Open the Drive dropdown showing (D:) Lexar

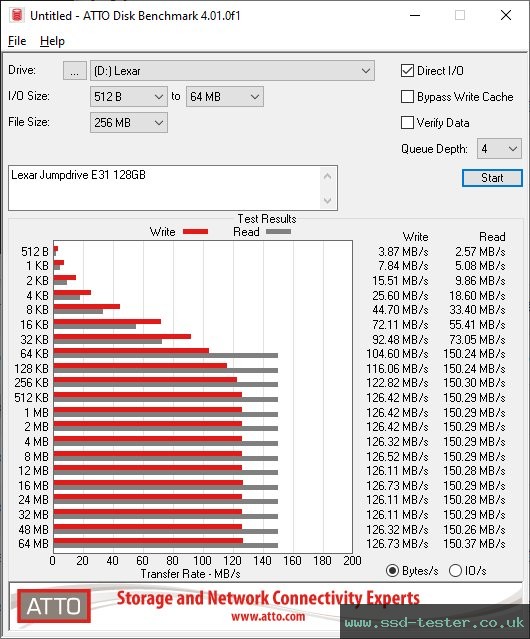point(232,71)
